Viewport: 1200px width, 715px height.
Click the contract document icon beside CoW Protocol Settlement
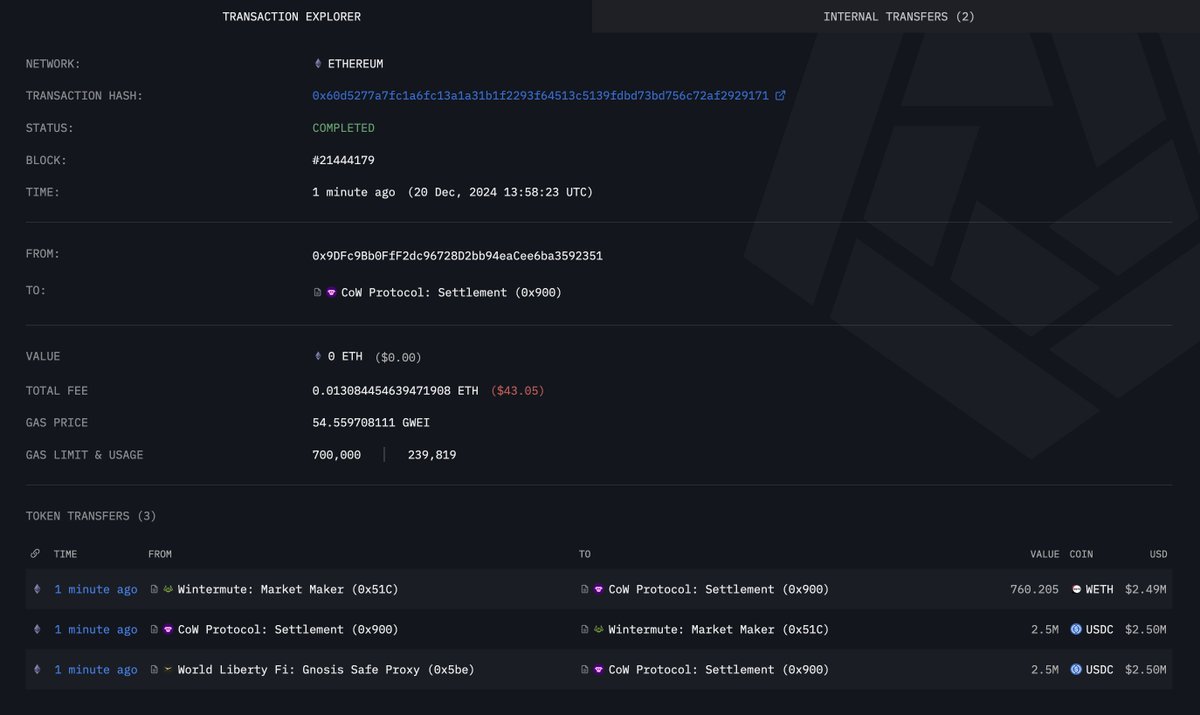click(315, 292)
